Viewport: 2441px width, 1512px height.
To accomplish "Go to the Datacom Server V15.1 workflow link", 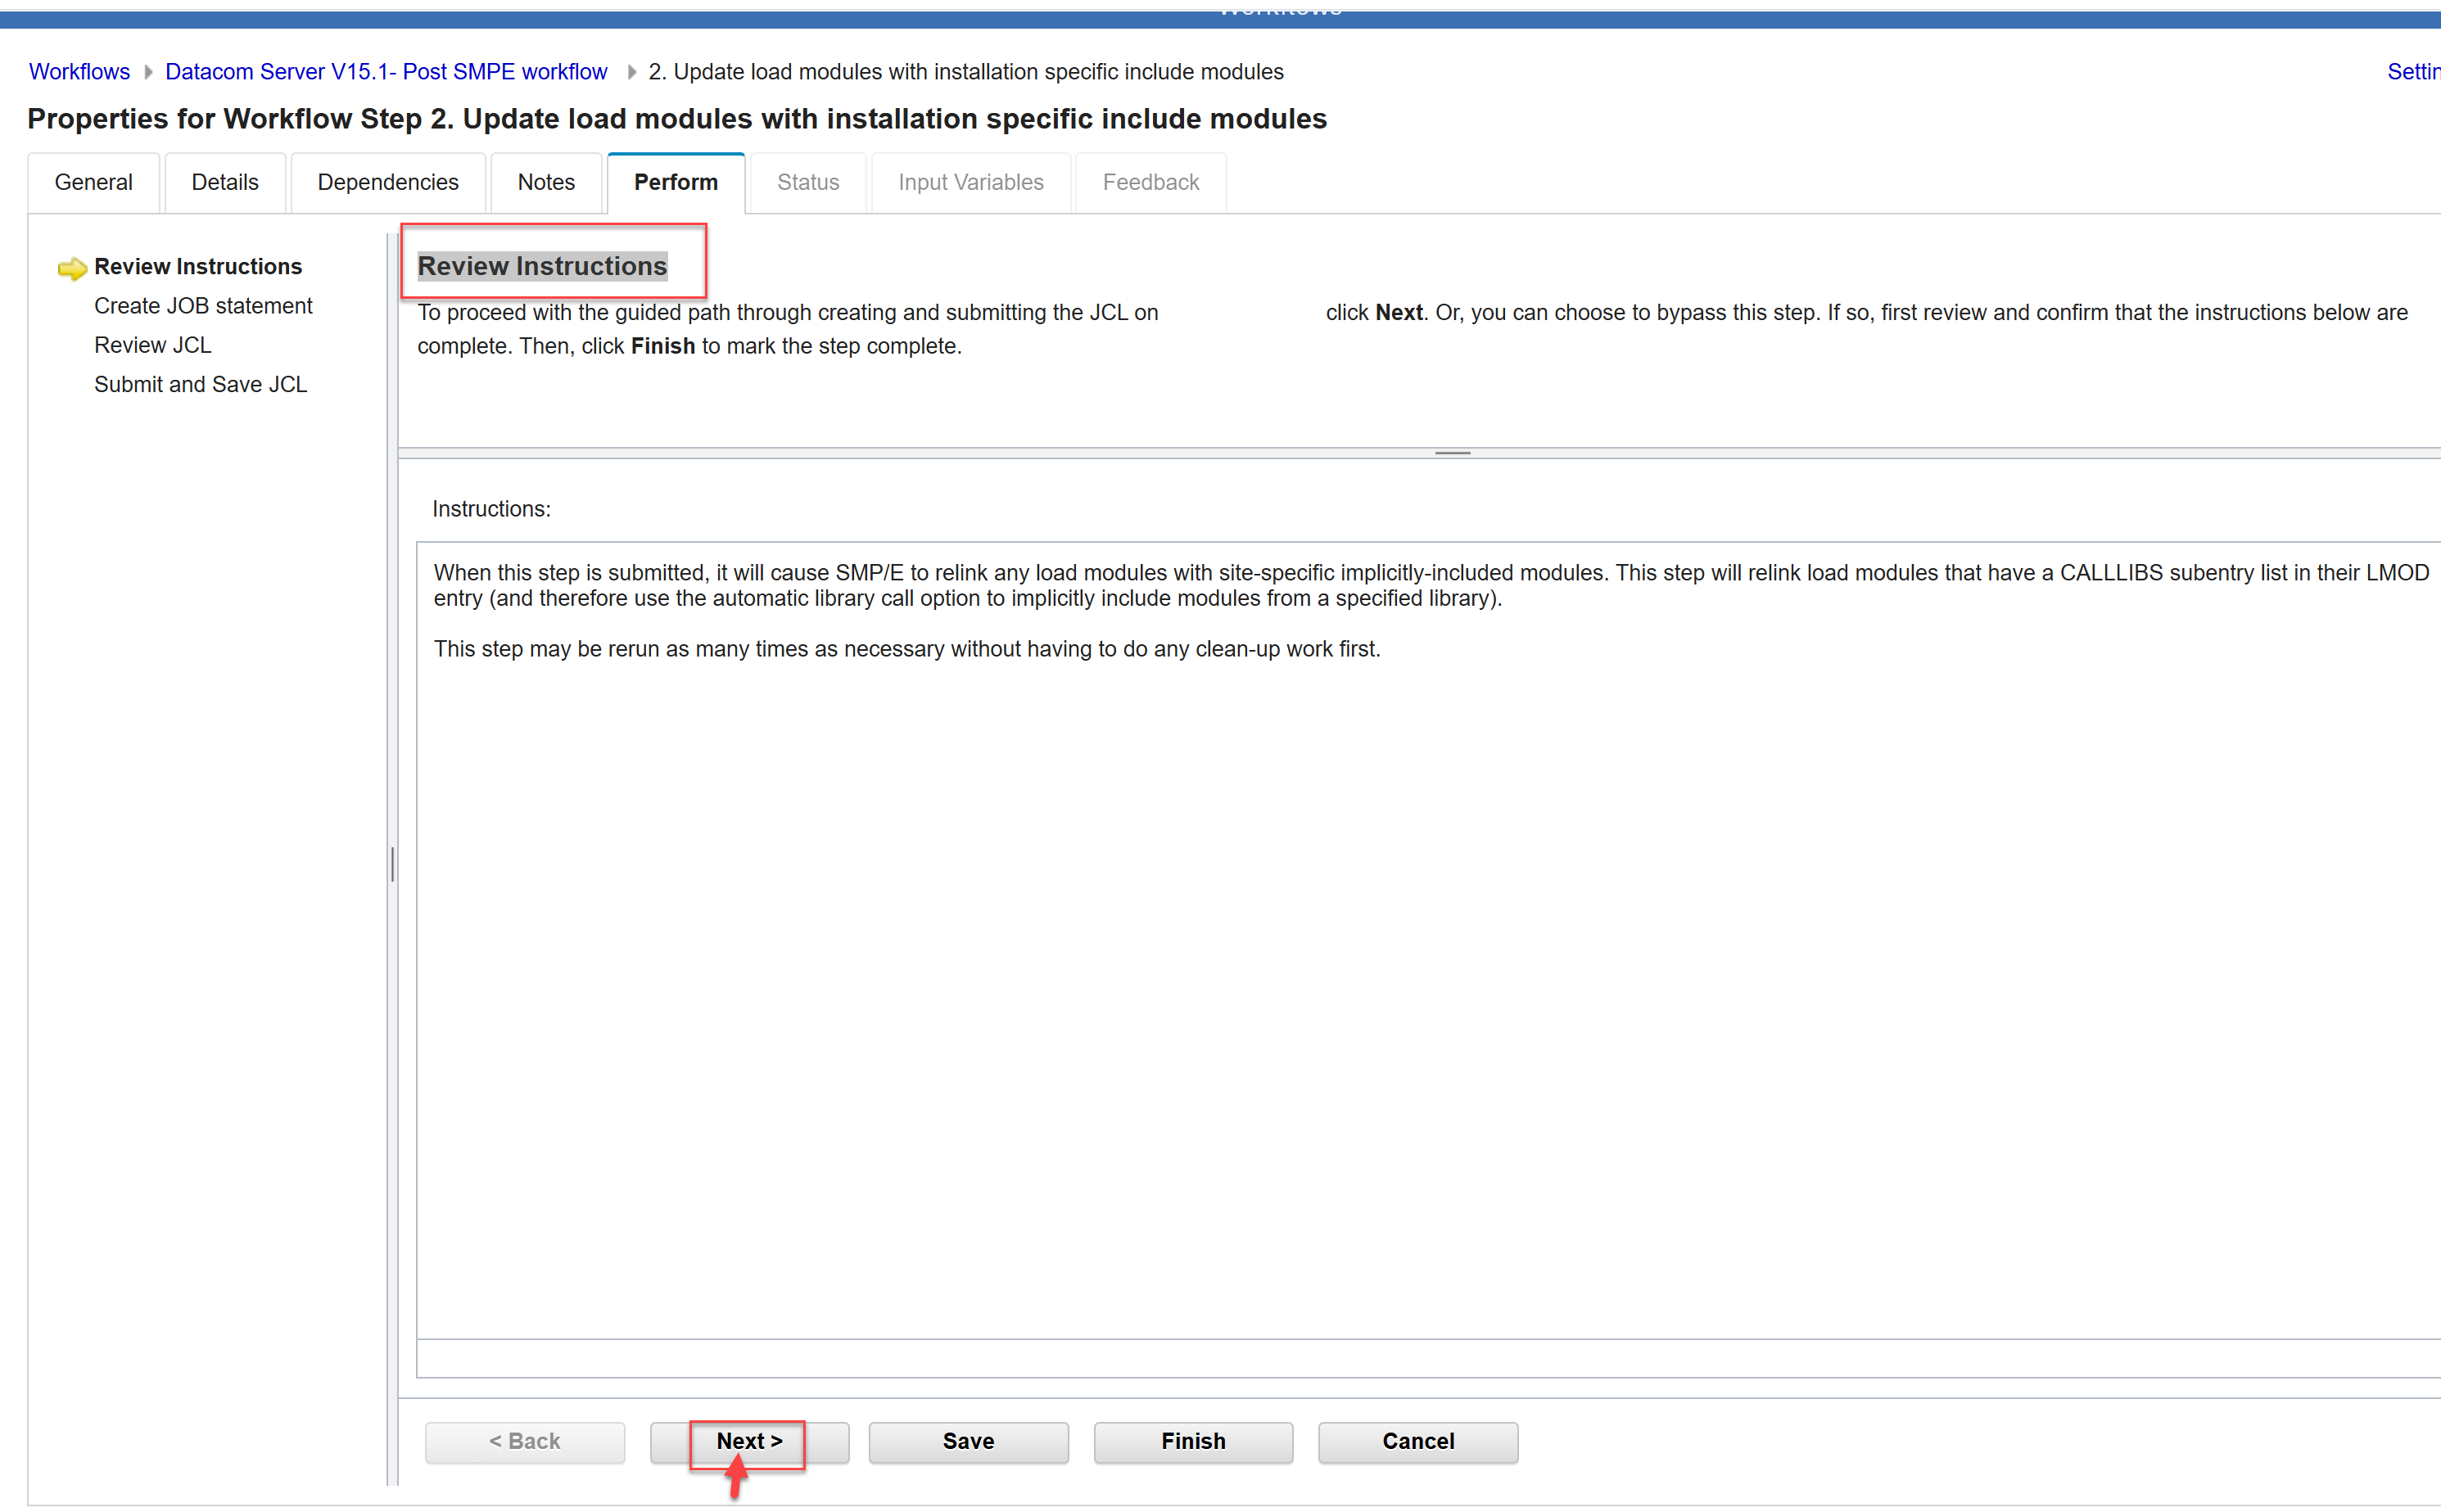I will 386,72.
